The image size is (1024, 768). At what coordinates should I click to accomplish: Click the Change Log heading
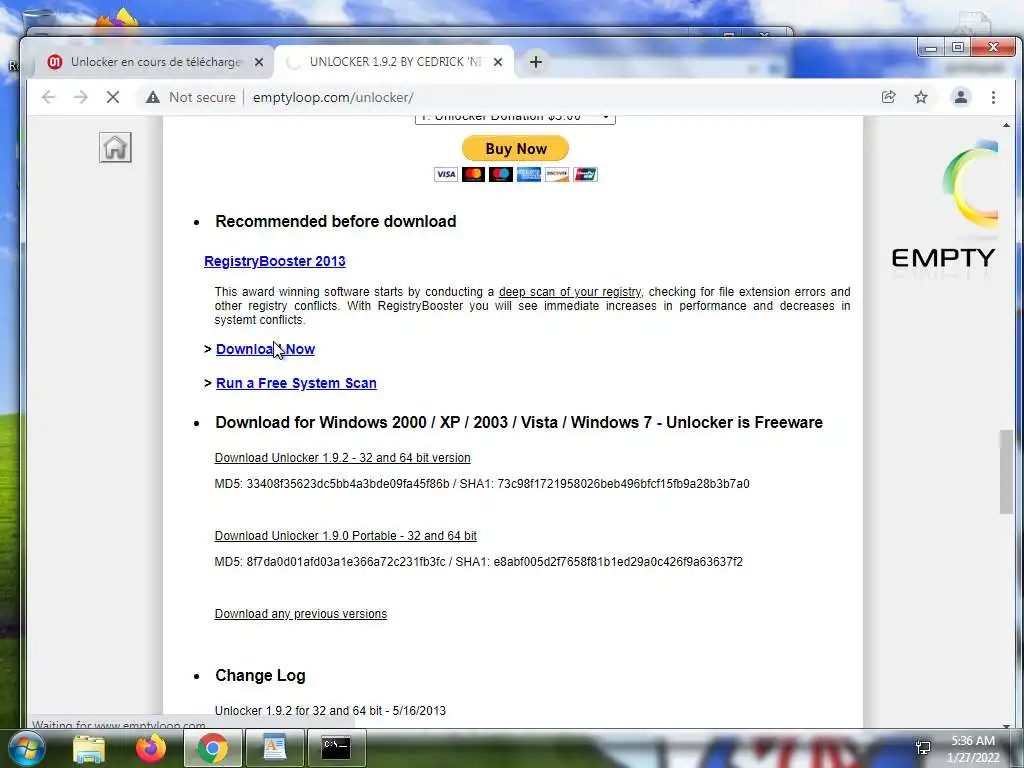pos(260,675)
